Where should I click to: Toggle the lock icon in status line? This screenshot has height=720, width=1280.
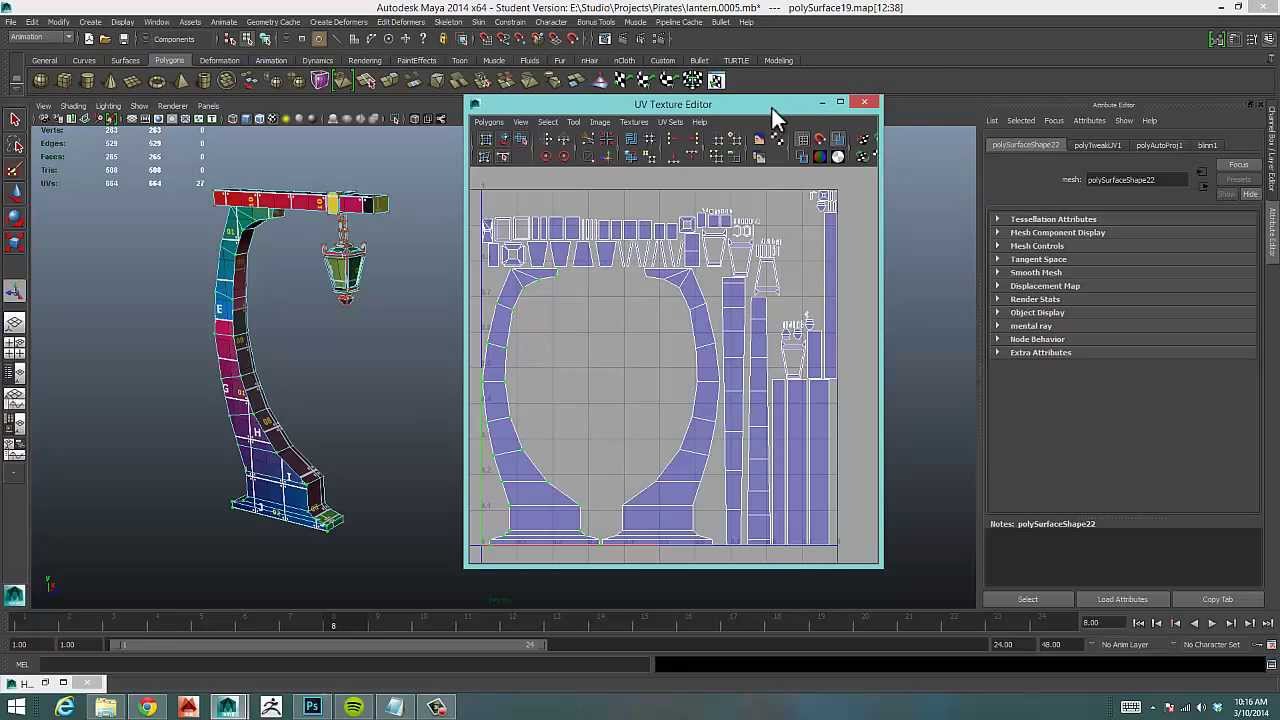[x=443, y=39]
